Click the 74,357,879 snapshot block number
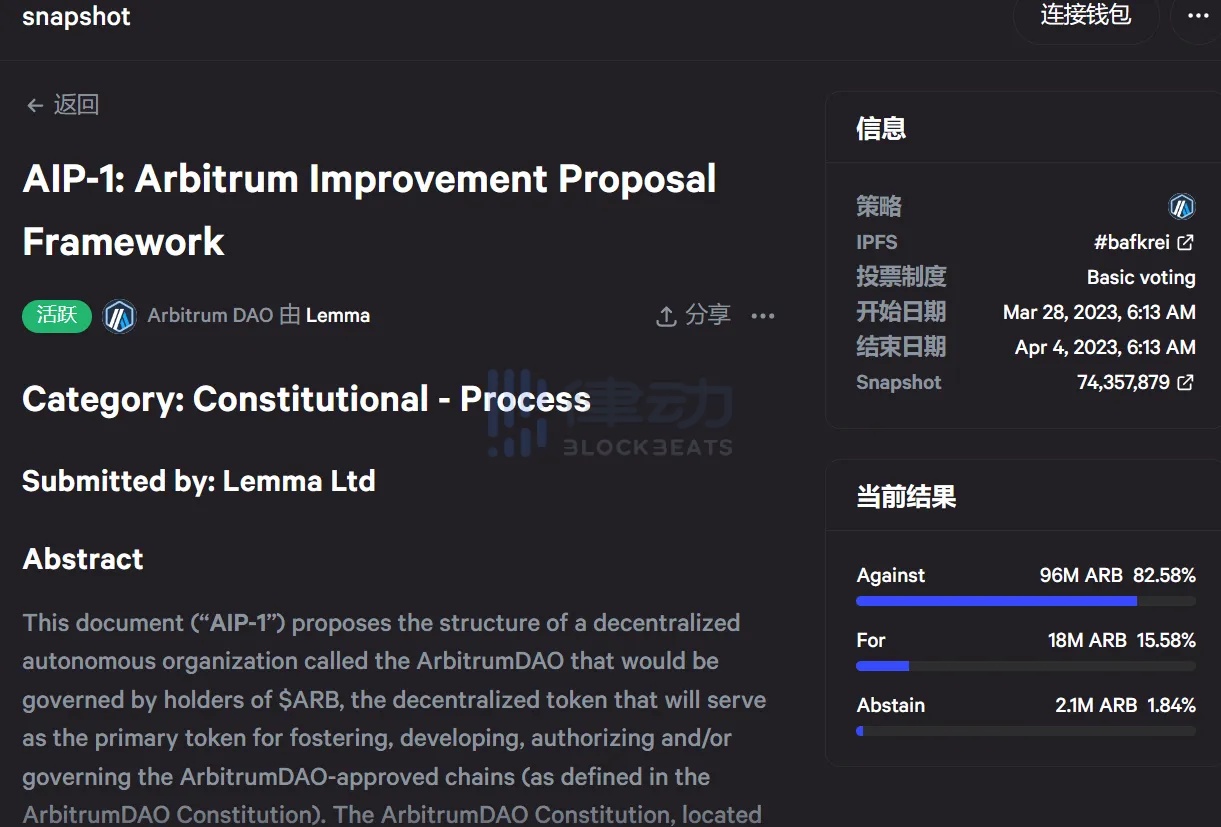The height and width of the screenshot is (827, 1221). tap(1123, 382)
